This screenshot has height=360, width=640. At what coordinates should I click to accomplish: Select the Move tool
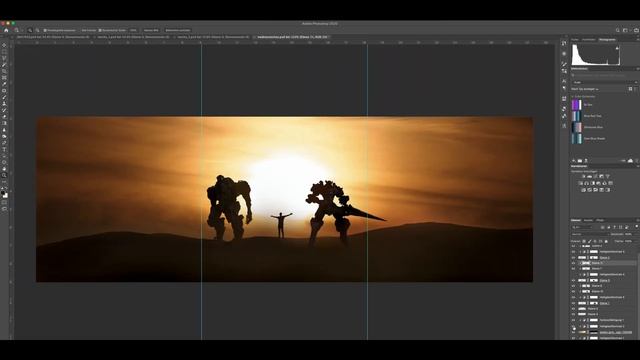pos(4,45)
